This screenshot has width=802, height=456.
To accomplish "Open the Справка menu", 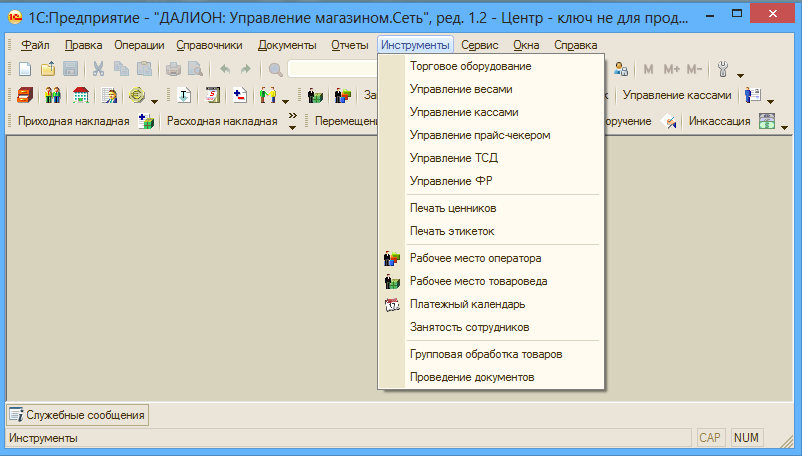I will 575,45.
